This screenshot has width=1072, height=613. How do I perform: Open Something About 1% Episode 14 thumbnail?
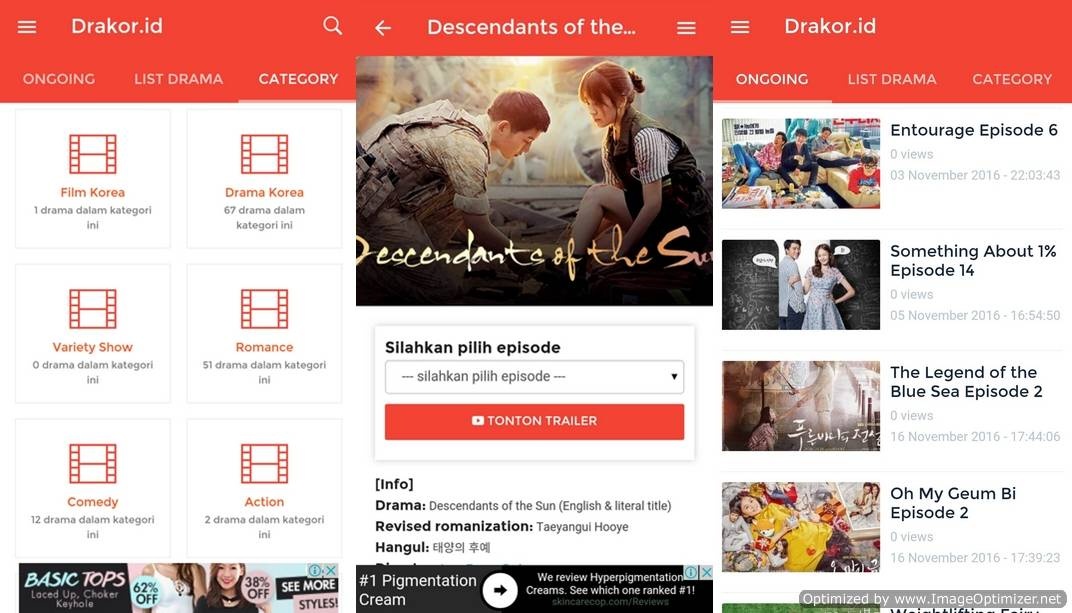[801, 284]
